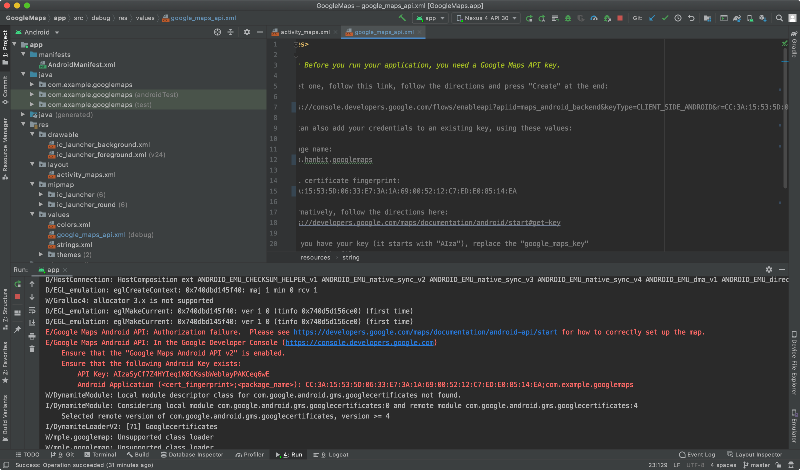Screen dimensions: 800x470
Task: Click the Scroll to End icon in Run panel
Action: (32, 323)
